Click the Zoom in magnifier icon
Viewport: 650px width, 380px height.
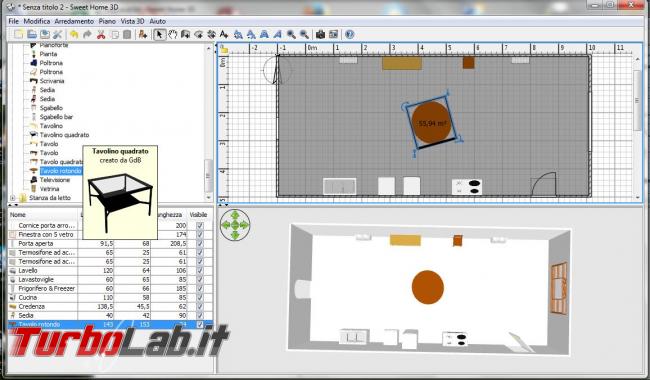click(291, 34)
